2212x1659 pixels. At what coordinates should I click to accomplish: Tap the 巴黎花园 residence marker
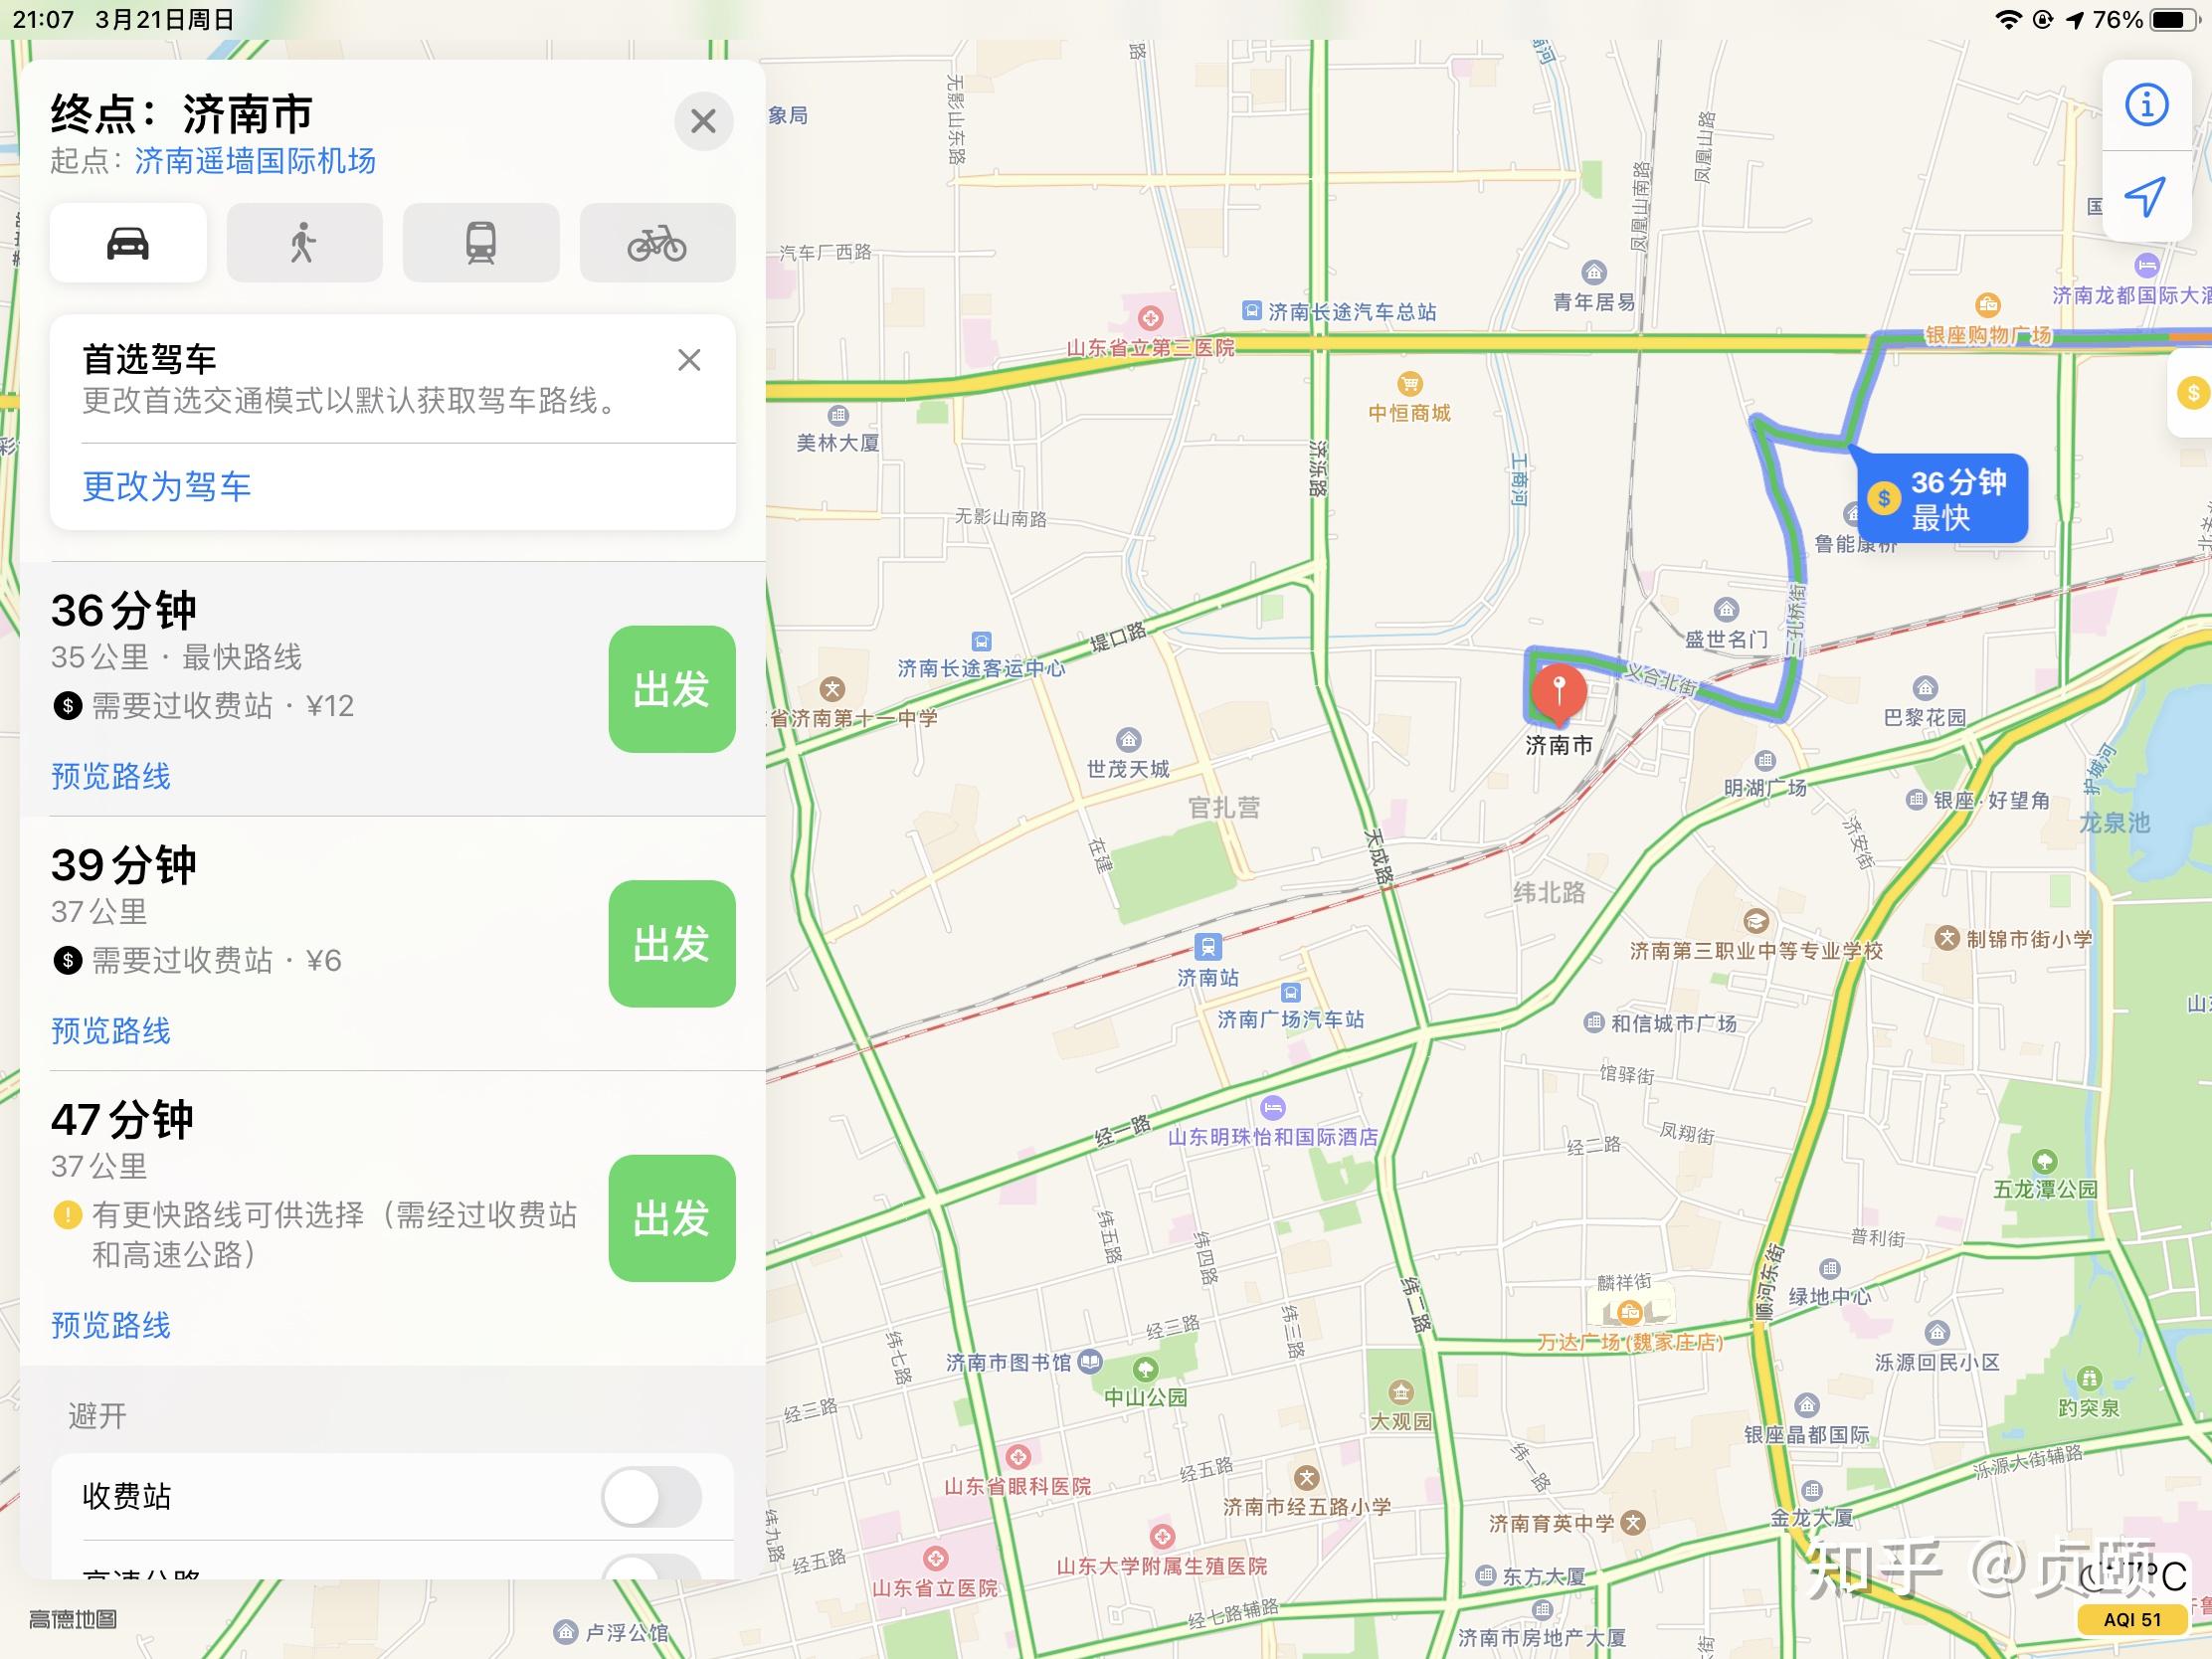(x=1926, y=688)
